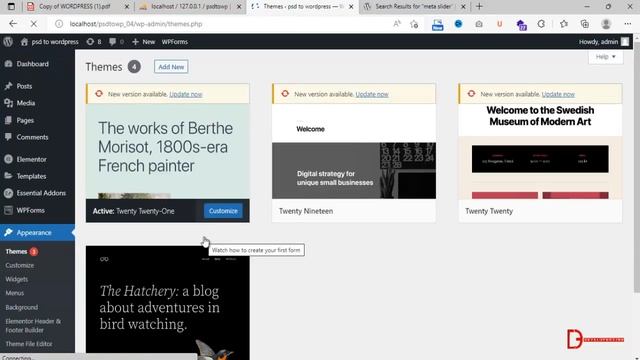640x360 pixels.
Task: Click the WordPress logo in admin bar
Action: coord(8,42)
